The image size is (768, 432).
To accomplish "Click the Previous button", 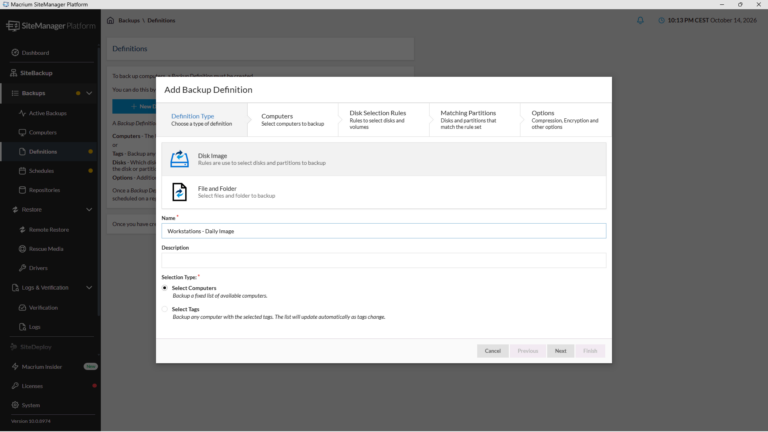I will (x=528, y=351).
